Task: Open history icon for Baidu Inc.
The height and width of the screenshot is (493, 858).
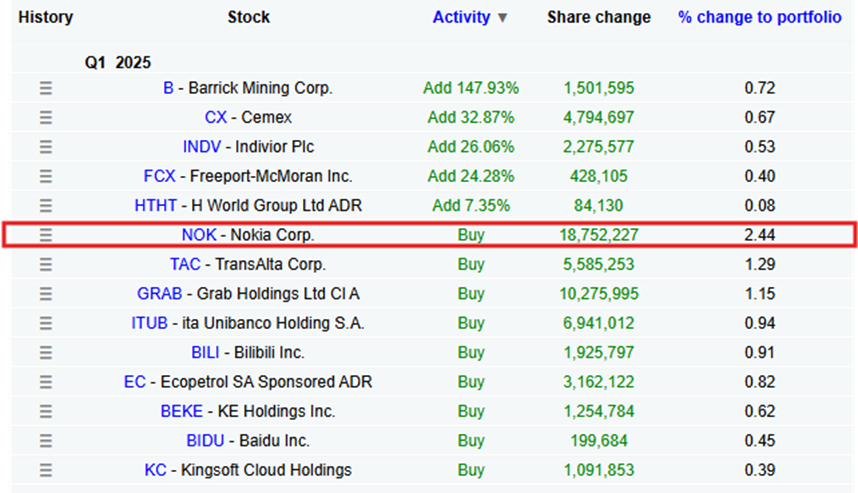Action: click(45, 441)
